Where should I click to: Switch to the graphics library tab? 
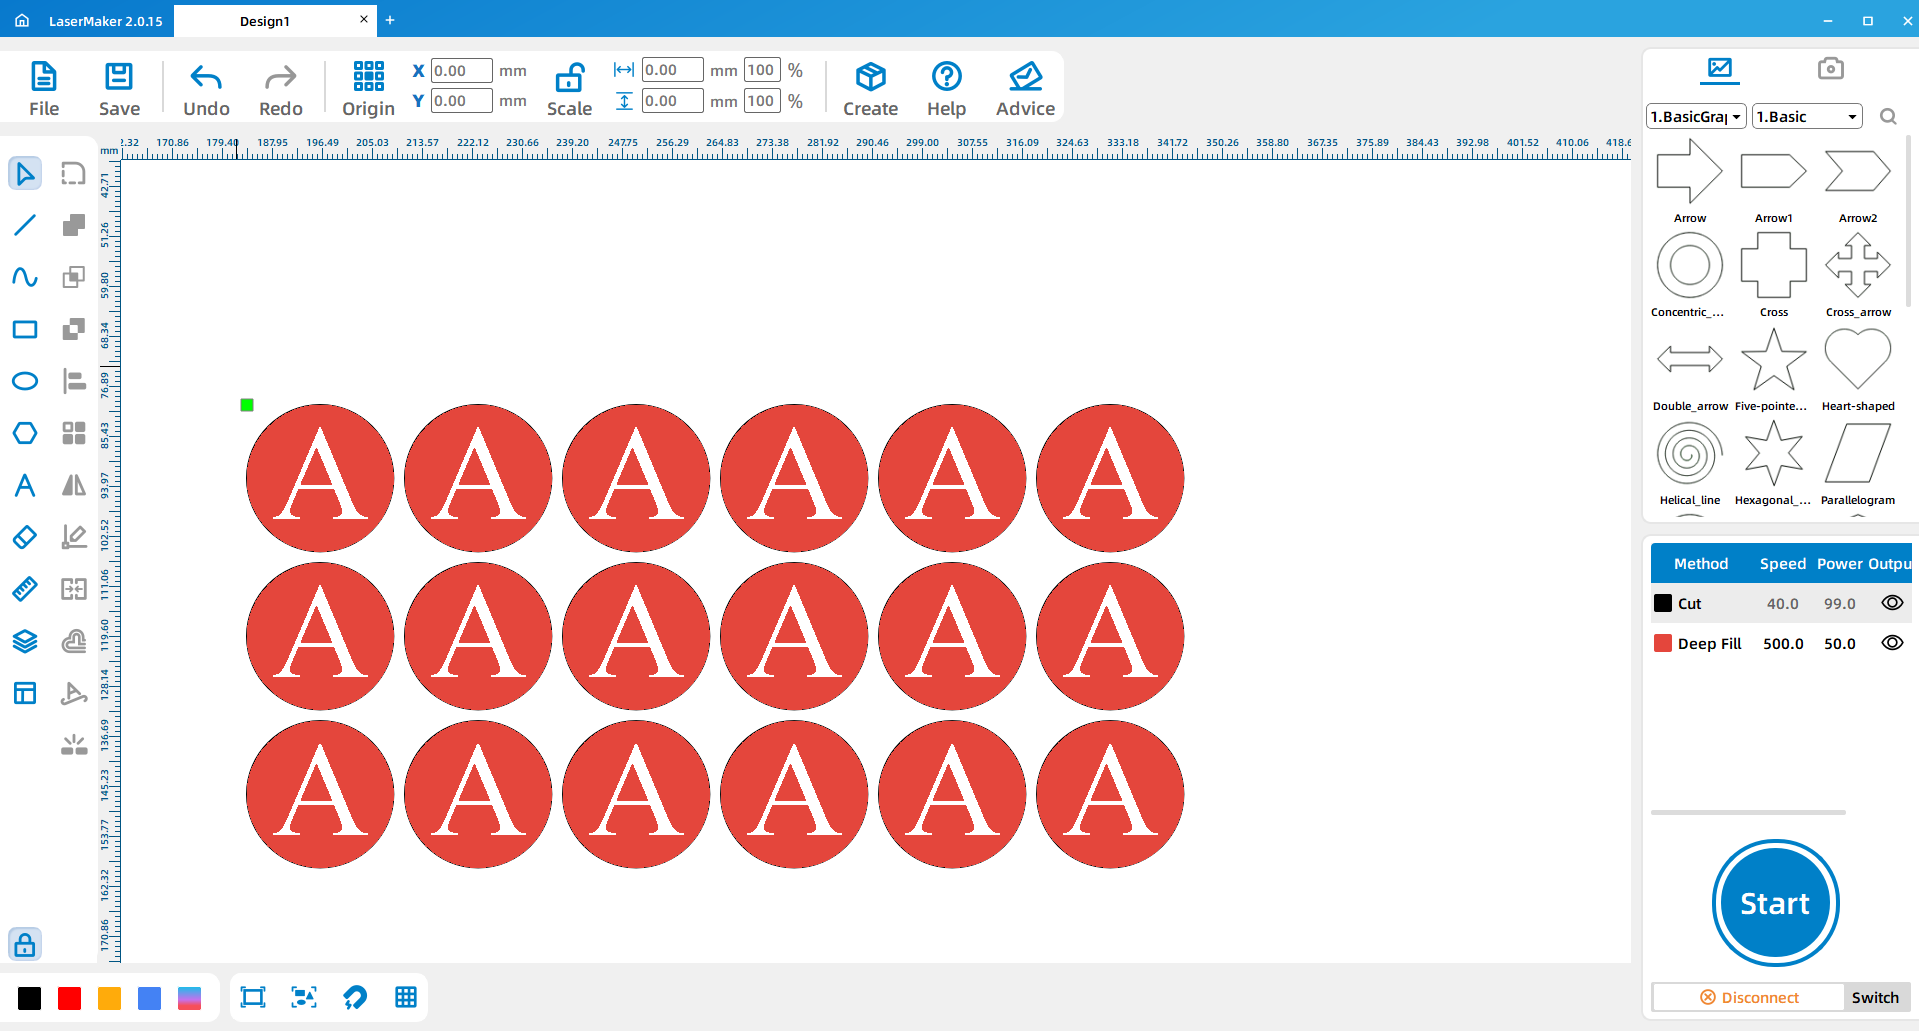coord(1720,69)
